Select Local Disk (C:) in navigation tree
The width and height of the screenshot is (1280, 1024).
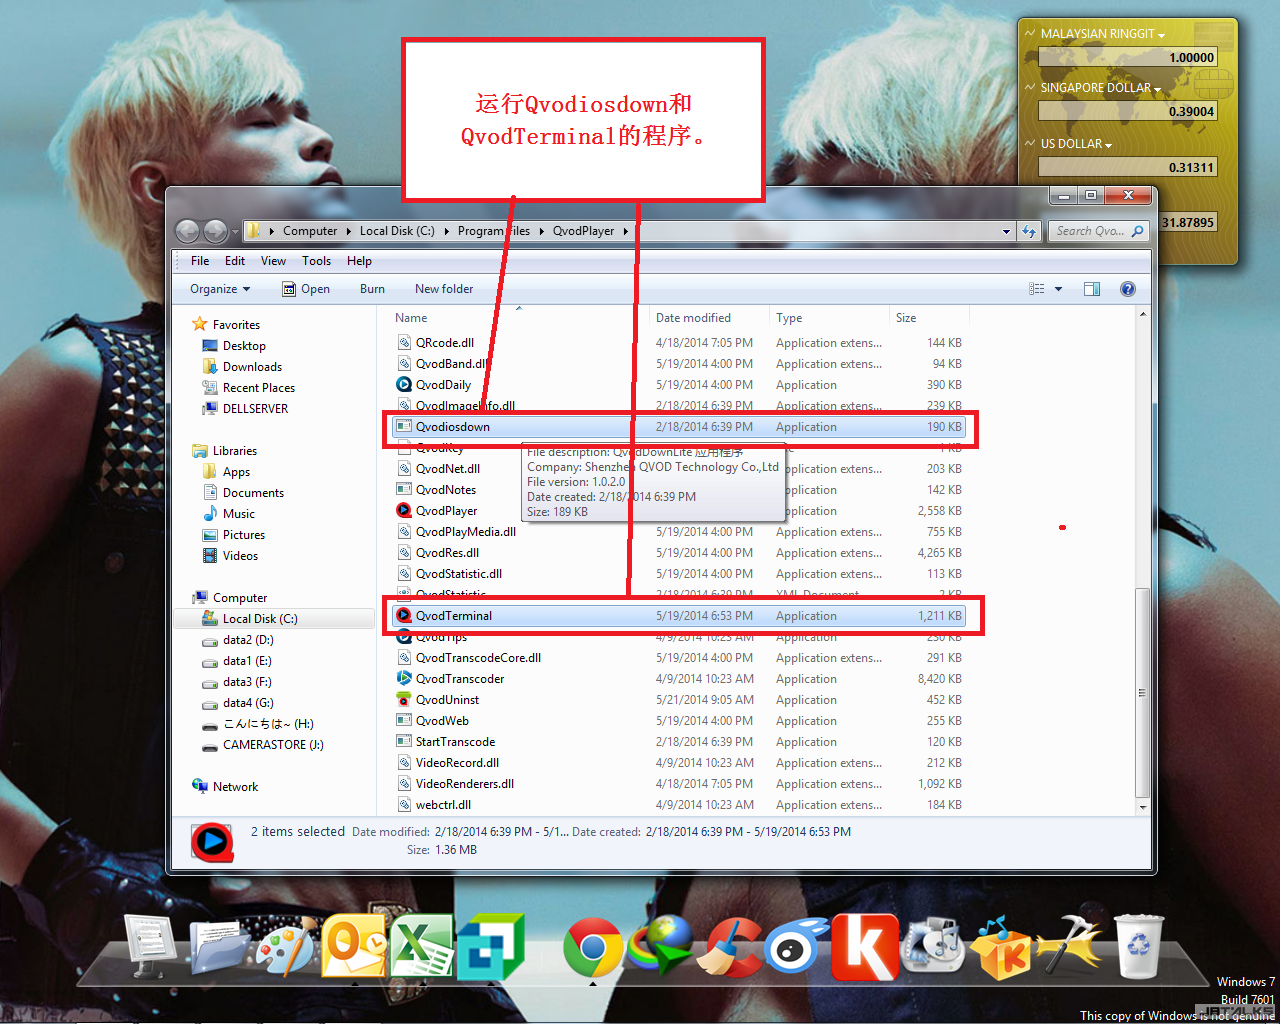pyautogui.click(x=259, y=619)
